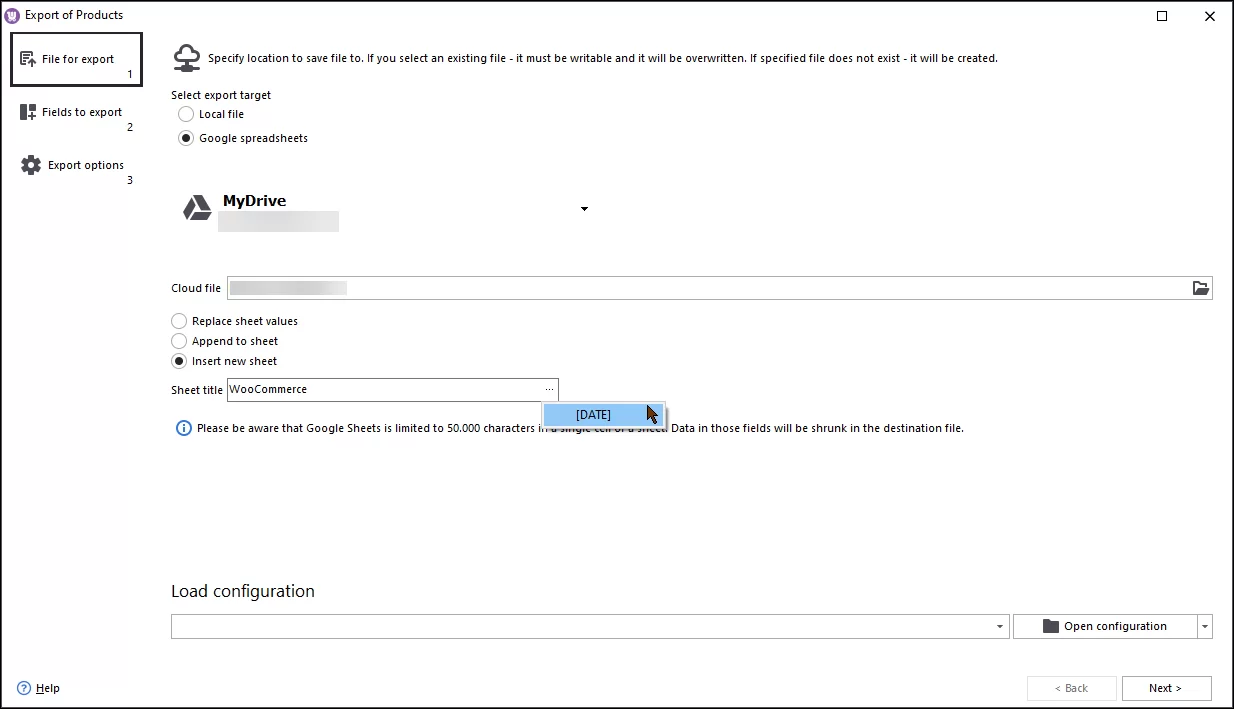
Task: Click the folder icon on Open configuration button
Action: [x=1049, y=625]
